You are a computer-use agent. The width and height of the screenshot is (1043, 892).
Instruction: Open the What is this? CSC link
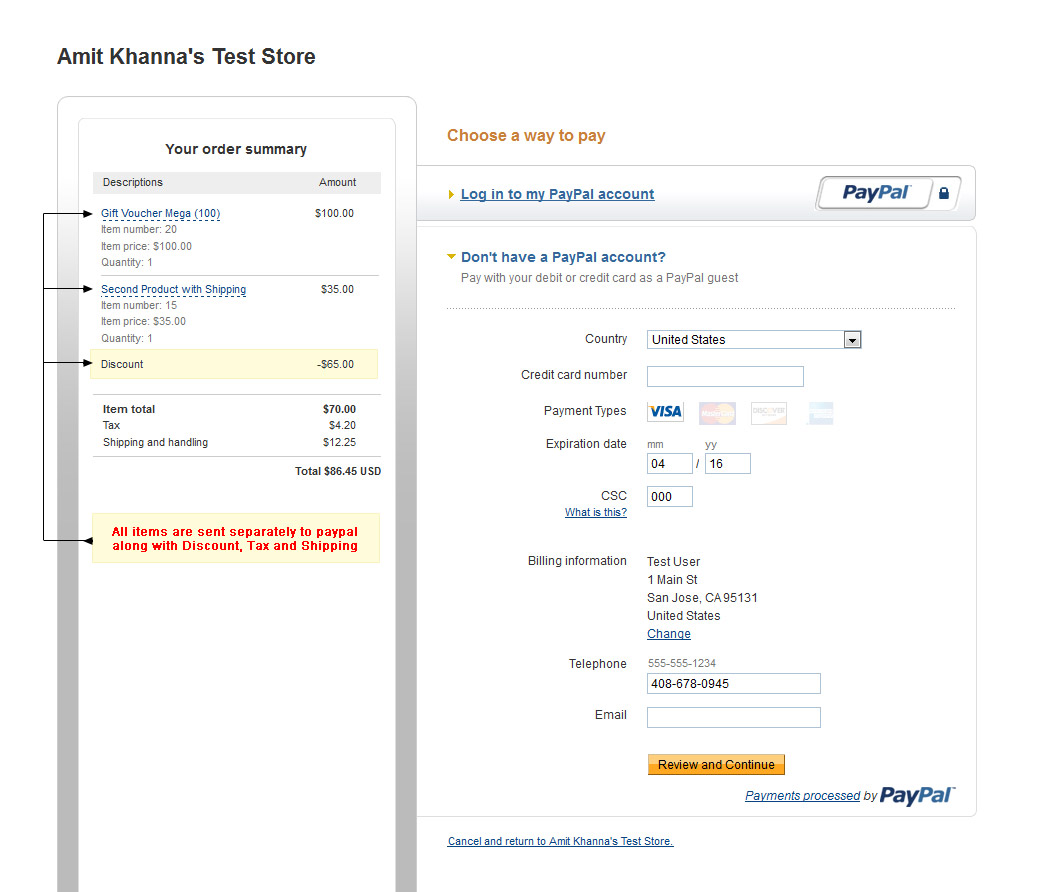click(x=595, y=512)
